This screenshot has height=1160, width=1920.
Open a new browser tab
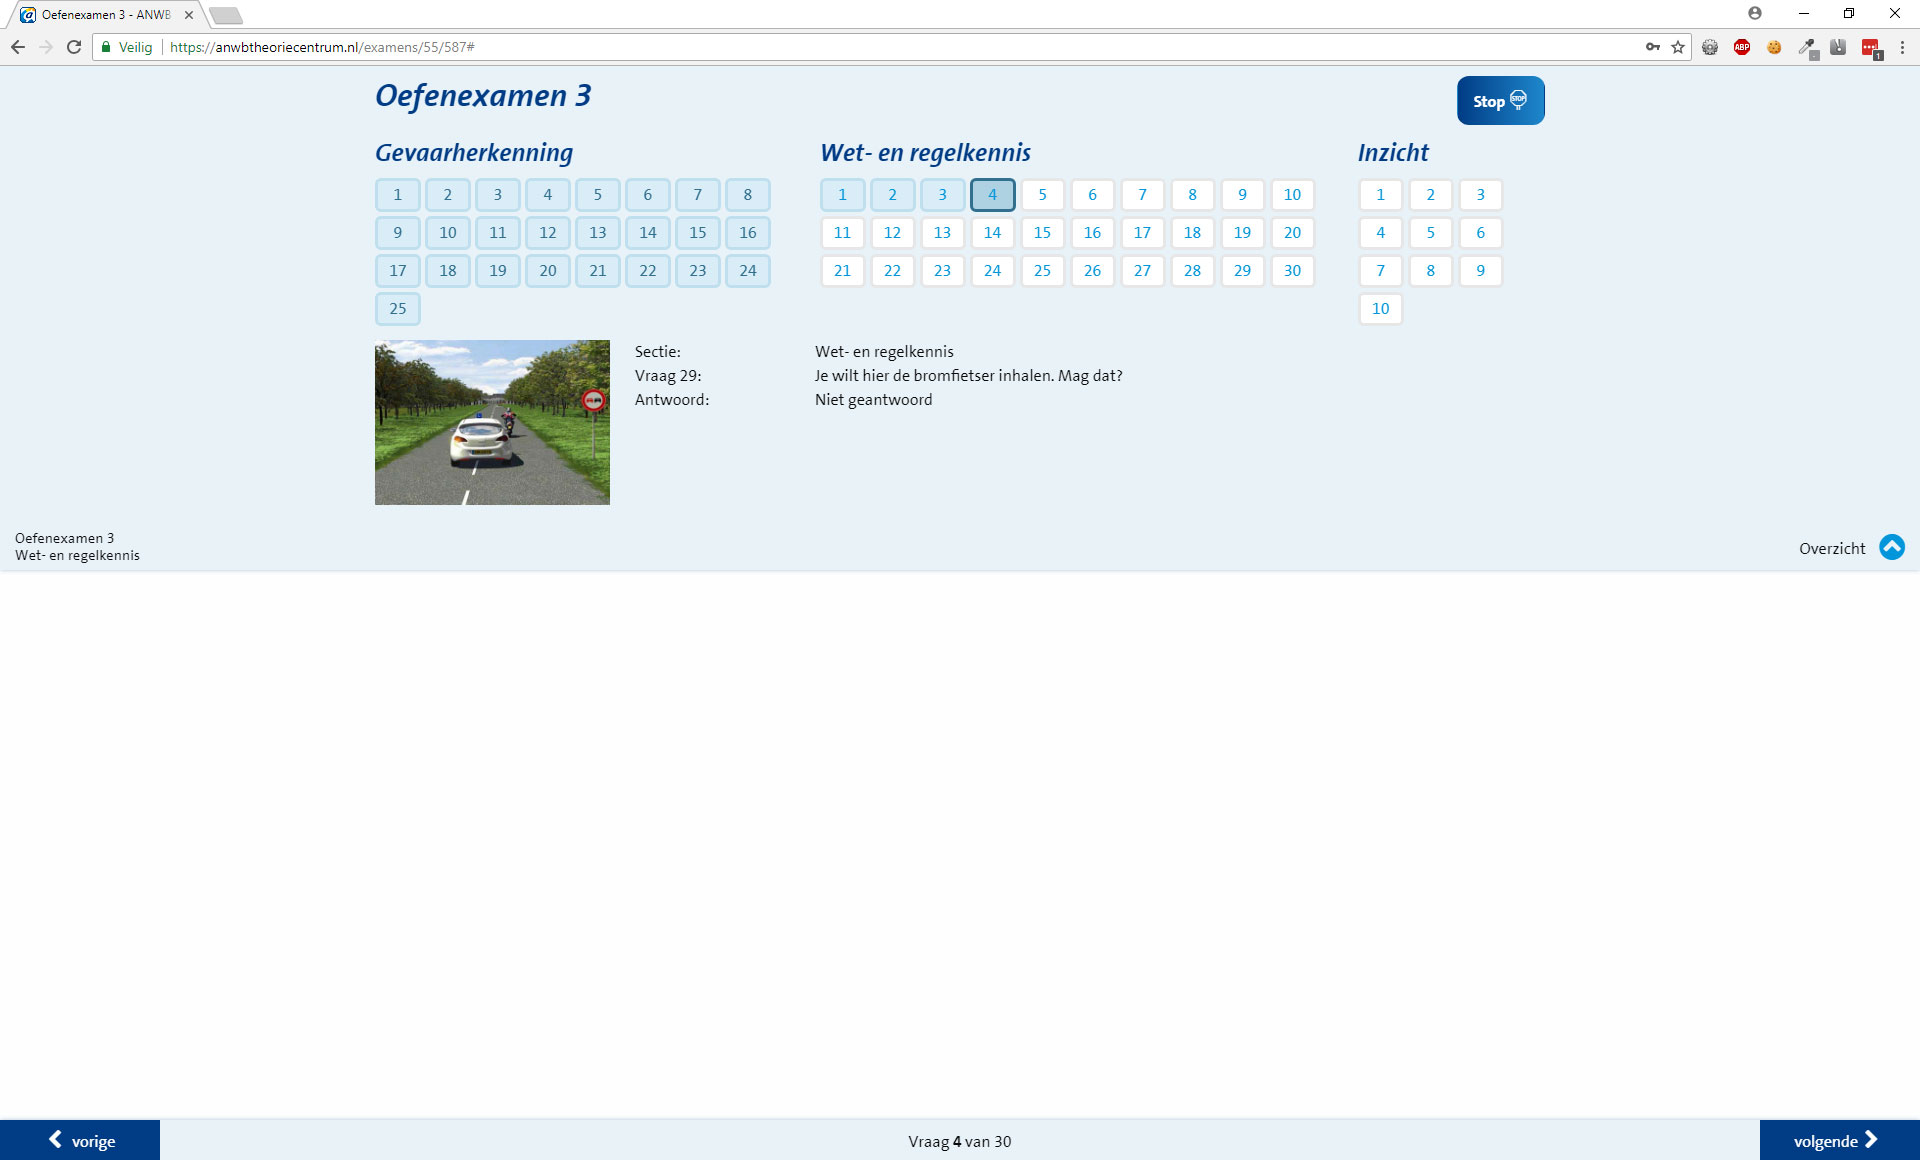(226, 15)
